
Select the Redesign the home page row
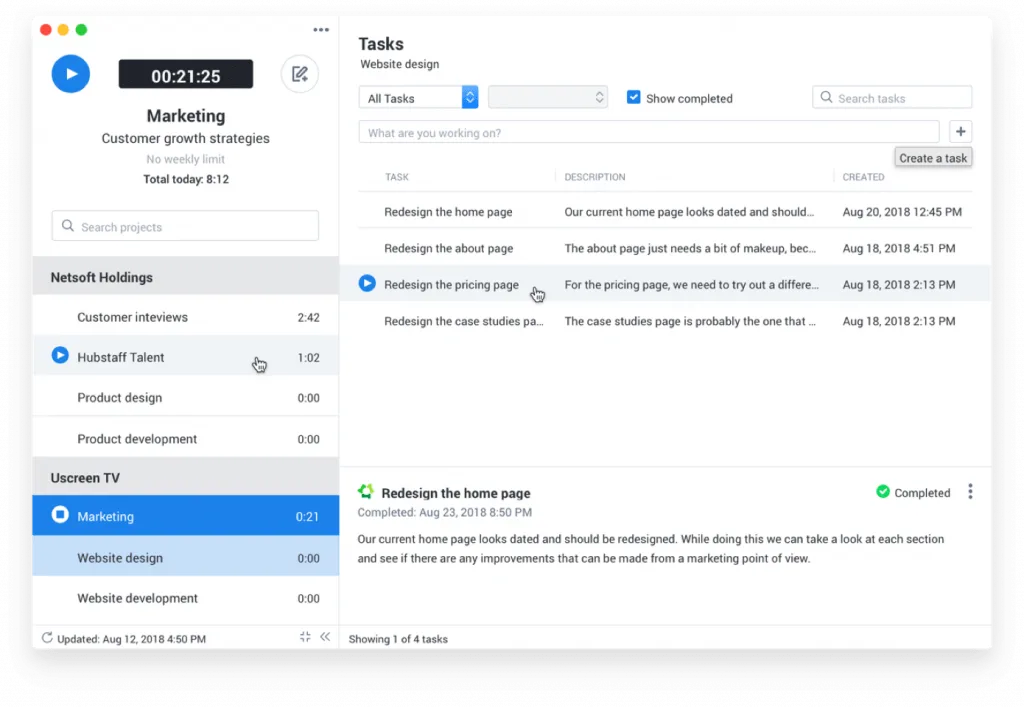pos(665,212)
